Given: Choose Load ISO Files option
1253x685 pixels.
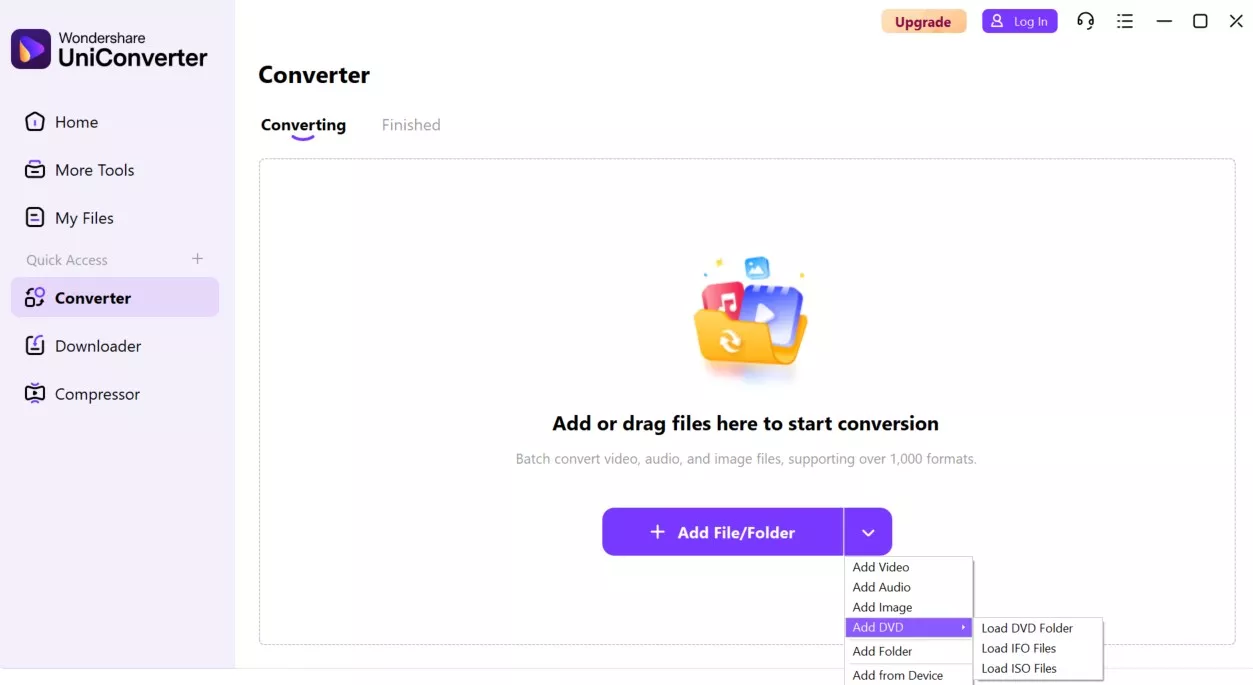Looking at the screenshot, I should click(1018, 668).
